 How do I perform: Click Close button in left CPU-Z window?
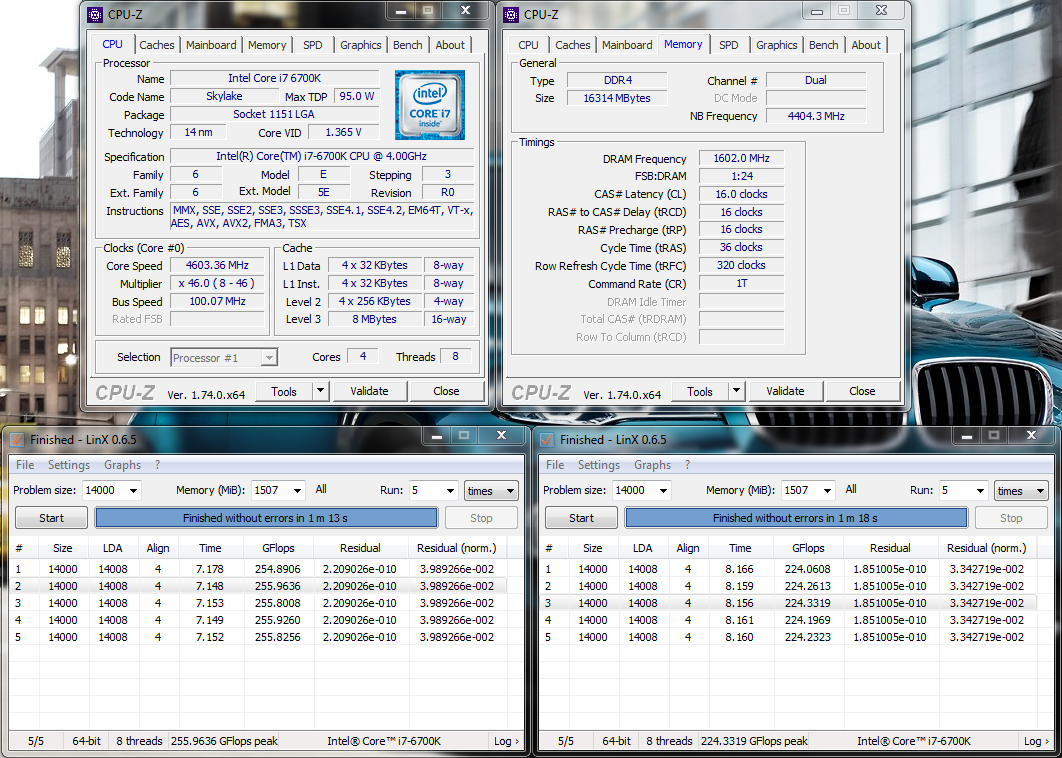pyautogui.click(x=446, y=391)
